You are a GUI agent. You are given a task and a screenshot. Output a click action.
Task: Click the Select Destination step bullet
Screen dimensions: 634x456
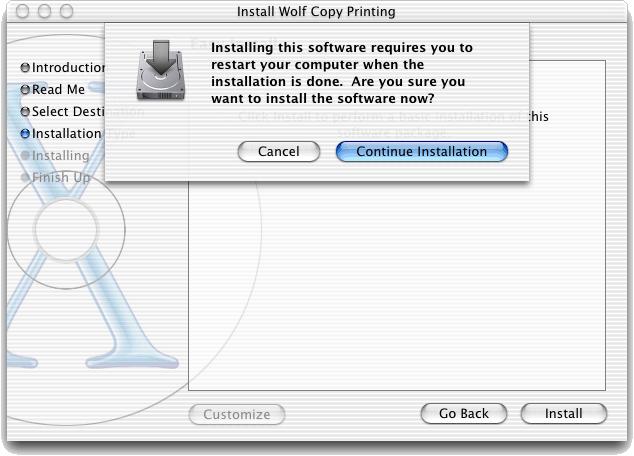click(x=25, y=111)
